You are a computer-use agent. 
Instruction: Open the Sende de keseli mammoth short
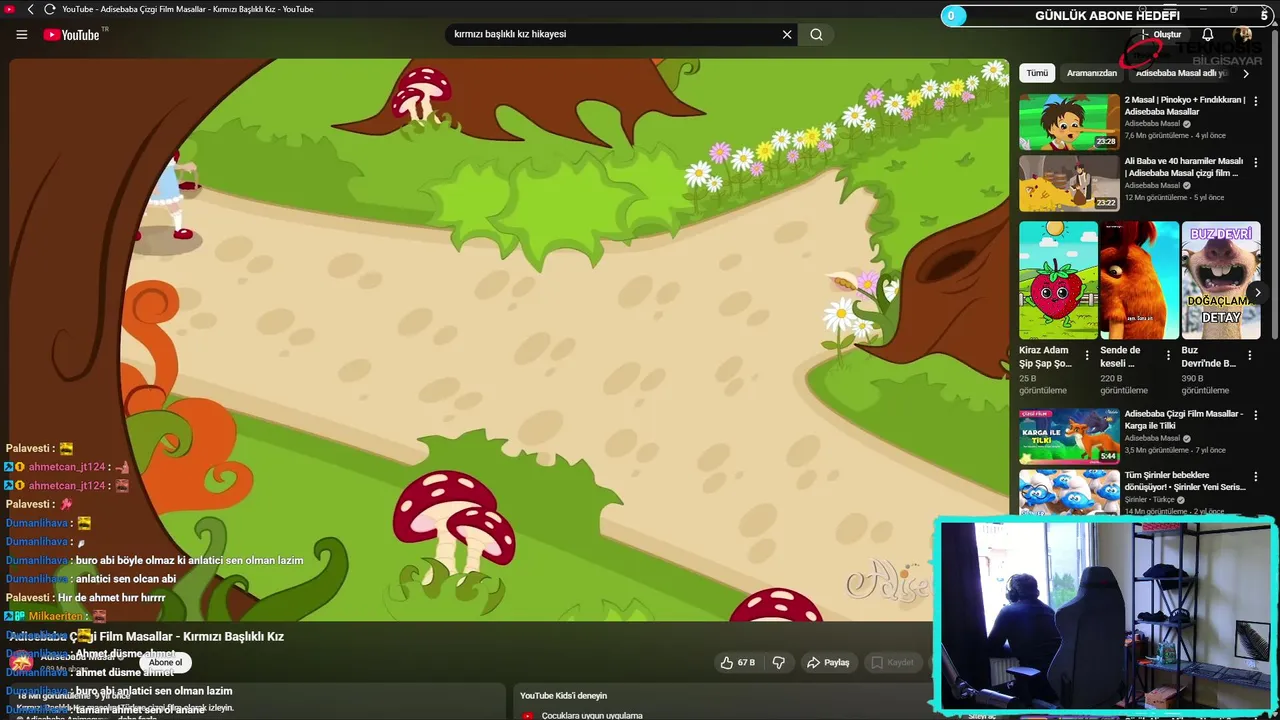[1139, 280]
